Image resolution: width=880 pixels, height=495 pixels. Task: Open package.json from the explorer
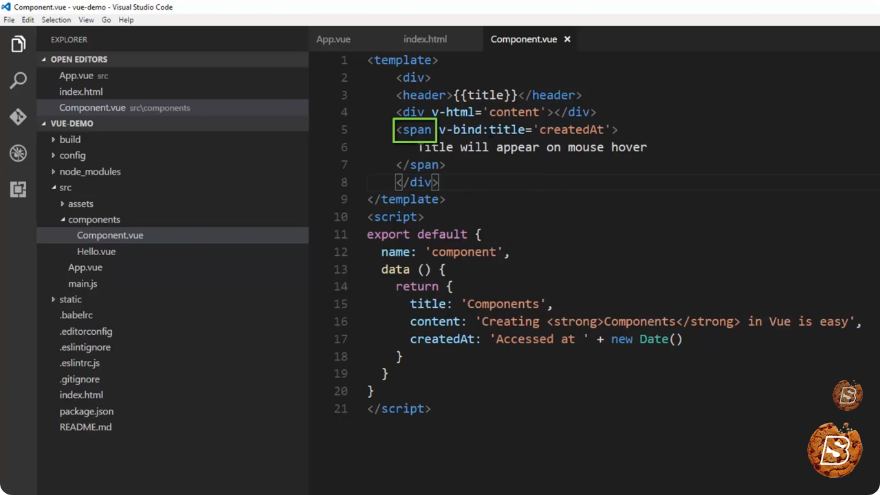pyautogui.click(x=86, y=411)
